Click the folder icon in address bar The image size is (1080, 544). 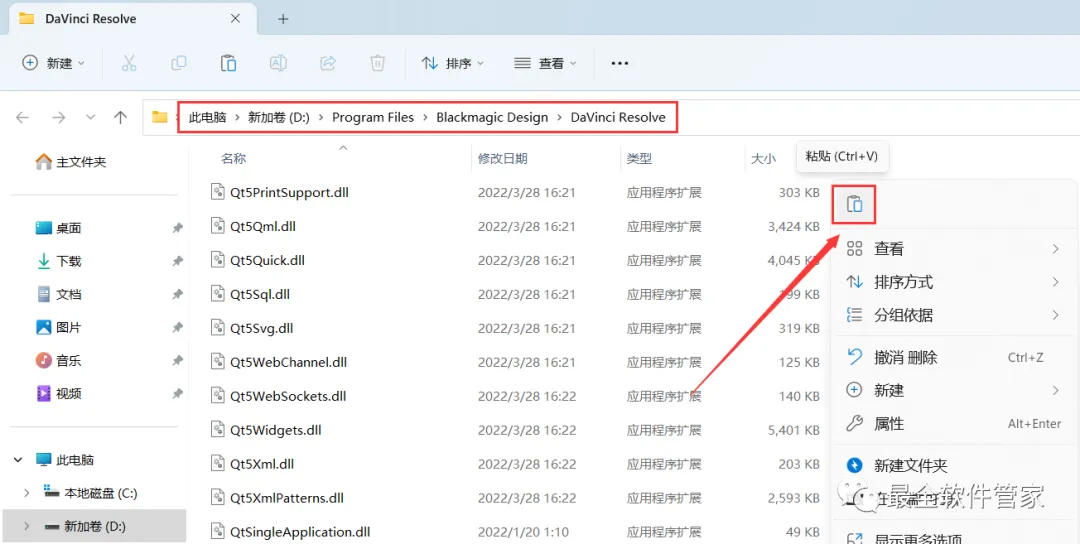click(x=160, y=117)
